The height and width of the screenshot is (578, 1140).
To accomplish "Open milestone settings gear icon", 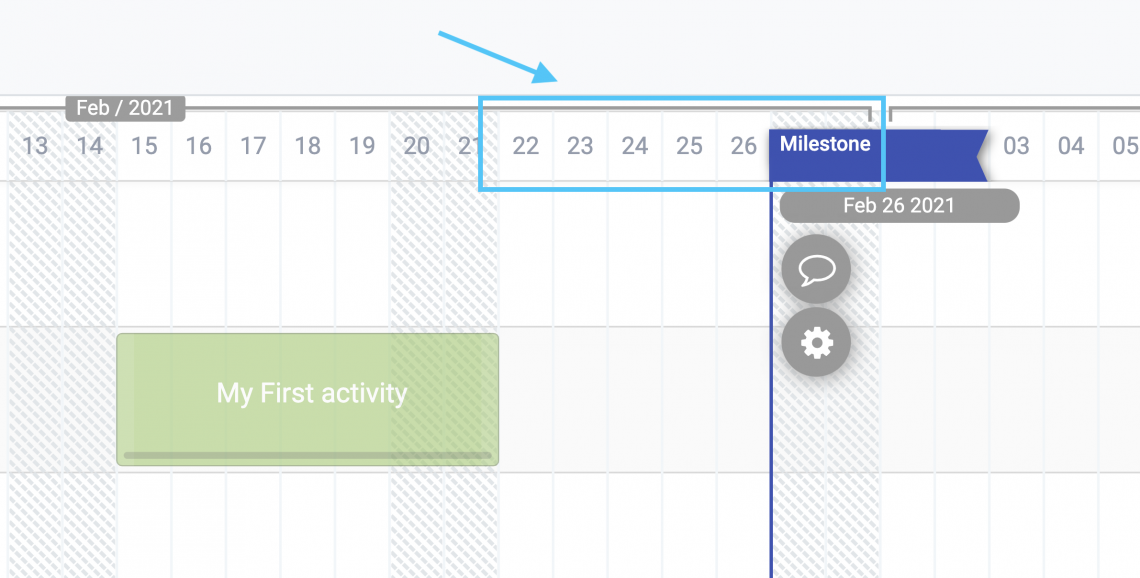I will pyautogui.click(x=816, y=342).
